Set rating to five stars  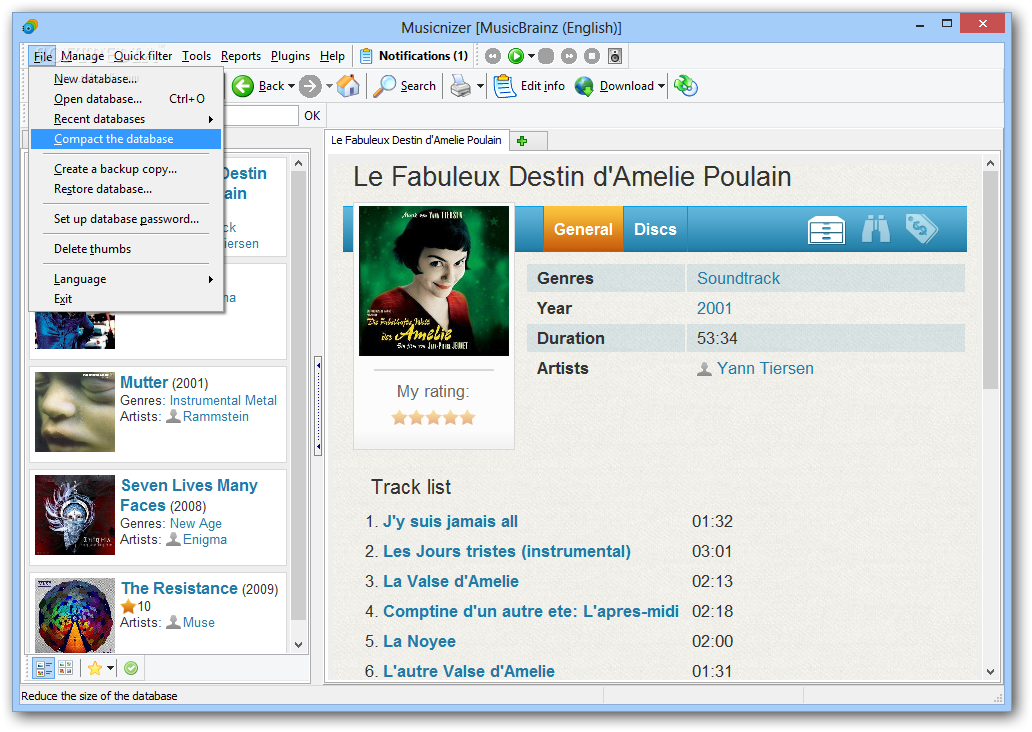coord(467,417)
